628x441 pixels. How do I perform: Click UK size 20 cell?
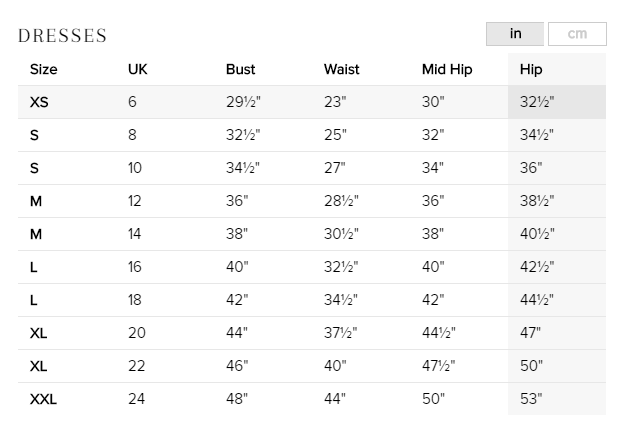(x=137, y=333)
